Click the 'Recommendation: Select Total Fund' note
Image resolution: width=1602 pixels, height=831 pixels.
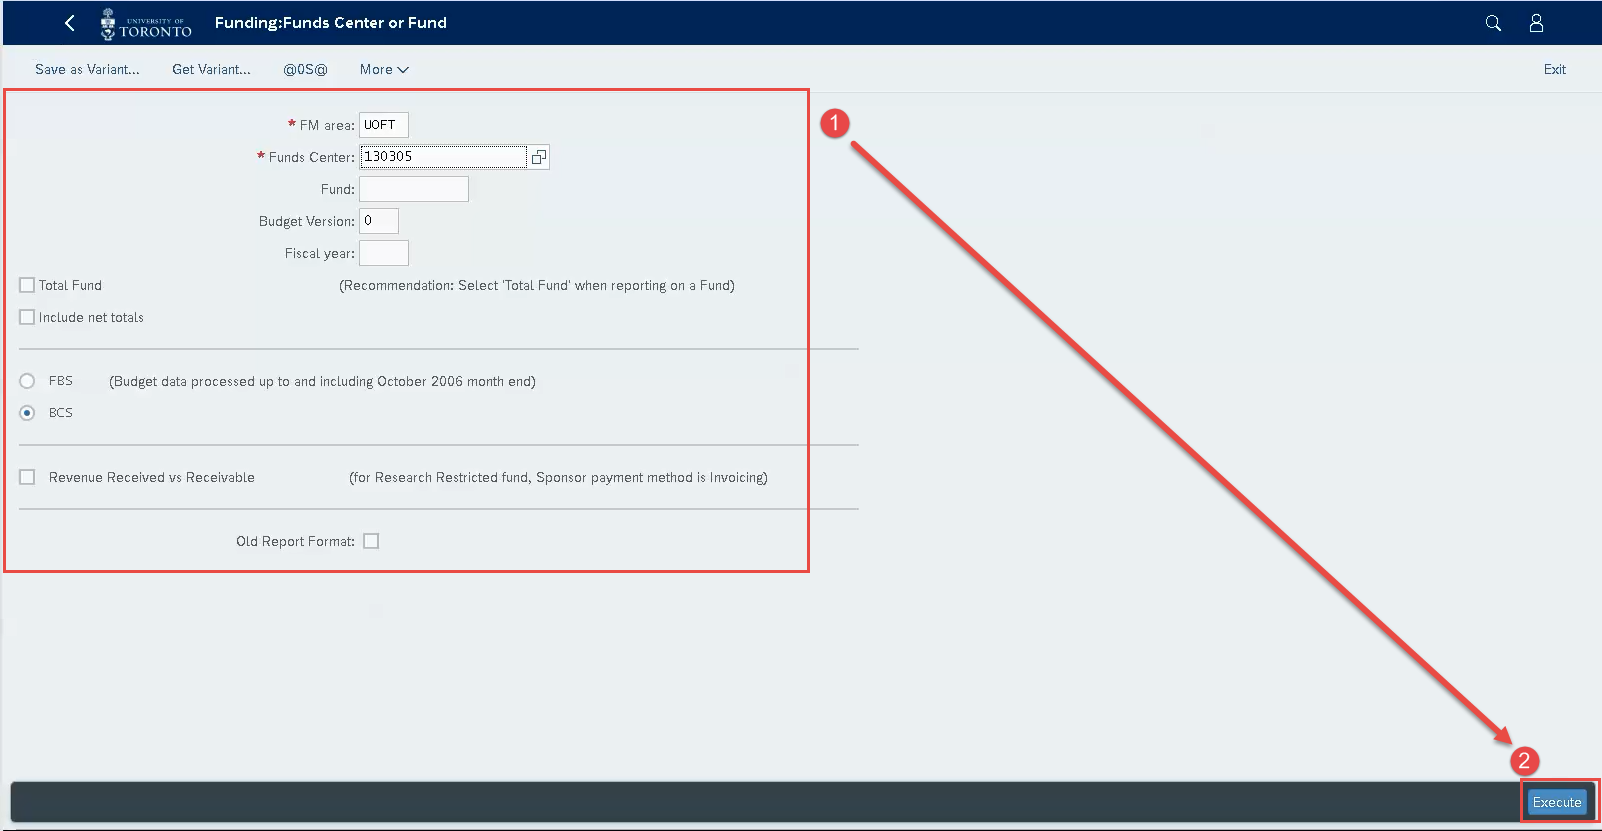pos(537,285)
